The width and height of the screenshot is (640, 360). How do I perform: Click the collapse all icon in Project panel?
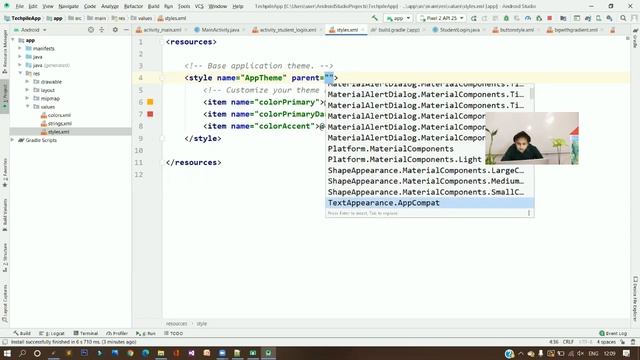pos(102,30)
